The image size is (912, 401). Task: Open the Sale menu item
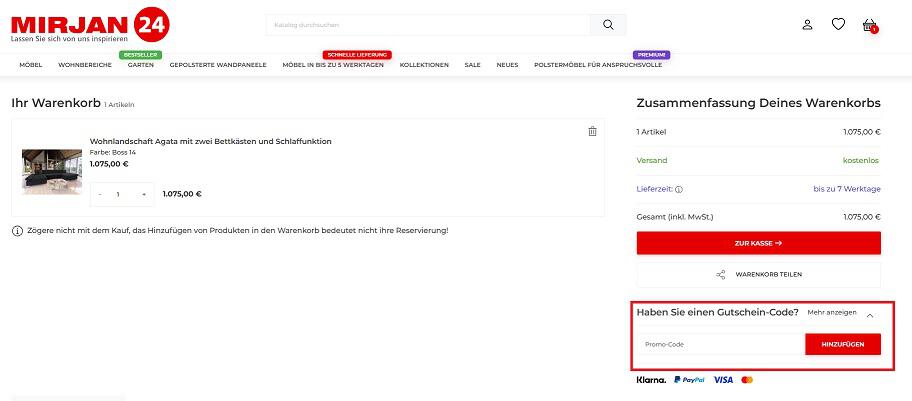(x=472, y=65)
